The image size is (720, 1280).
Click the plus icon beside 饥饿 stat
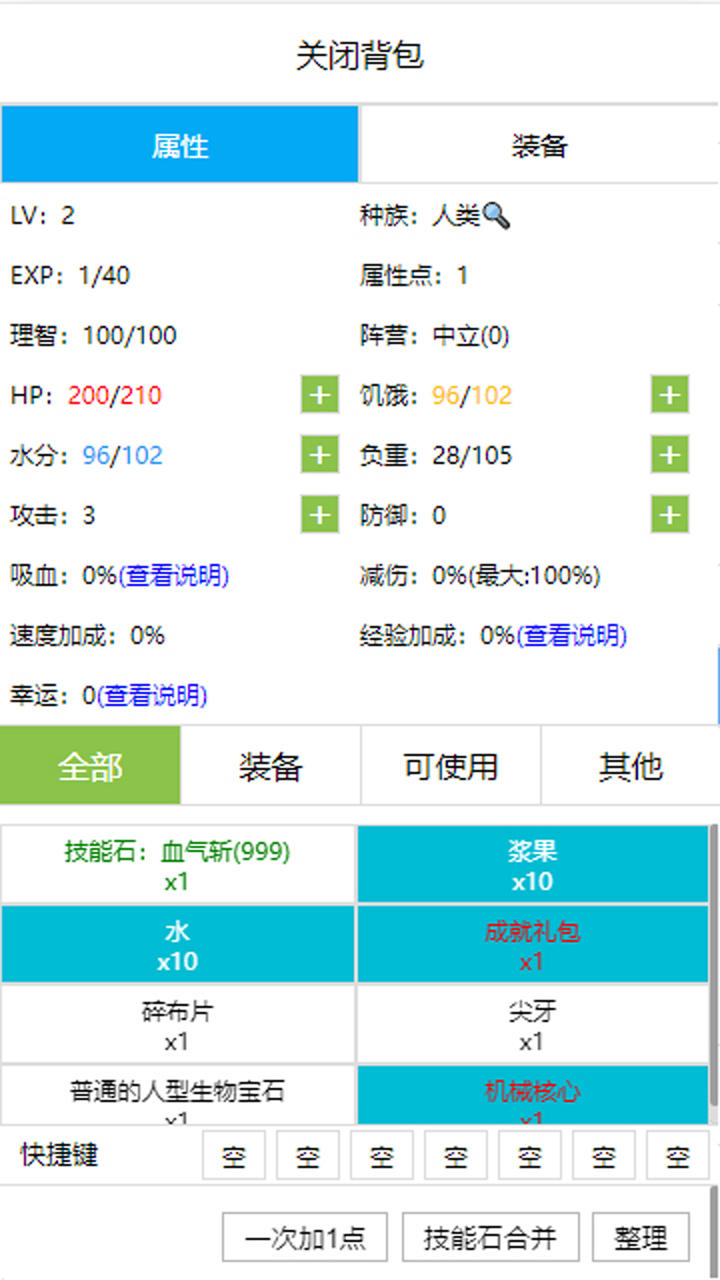669,395
